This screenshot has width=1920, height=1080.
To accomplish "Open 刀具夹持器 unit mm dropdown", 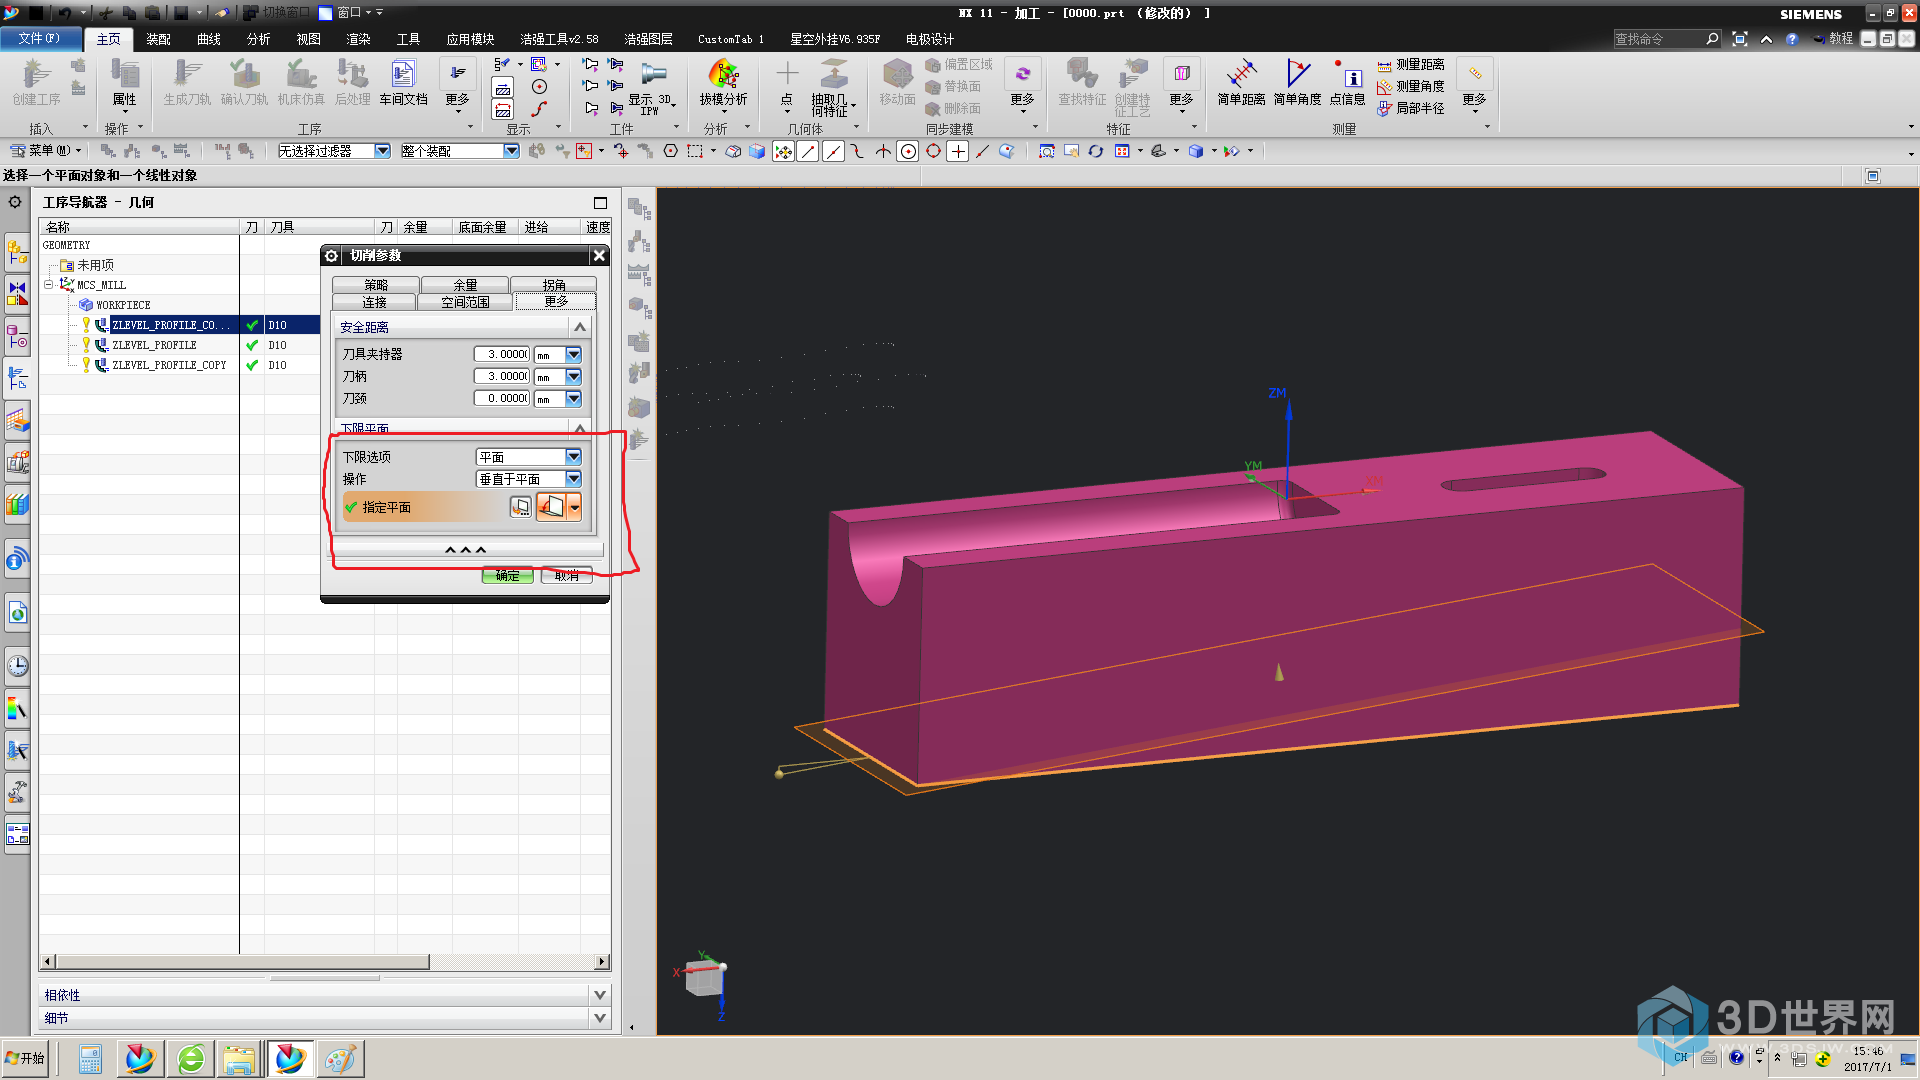I will [x=573, y=354].
